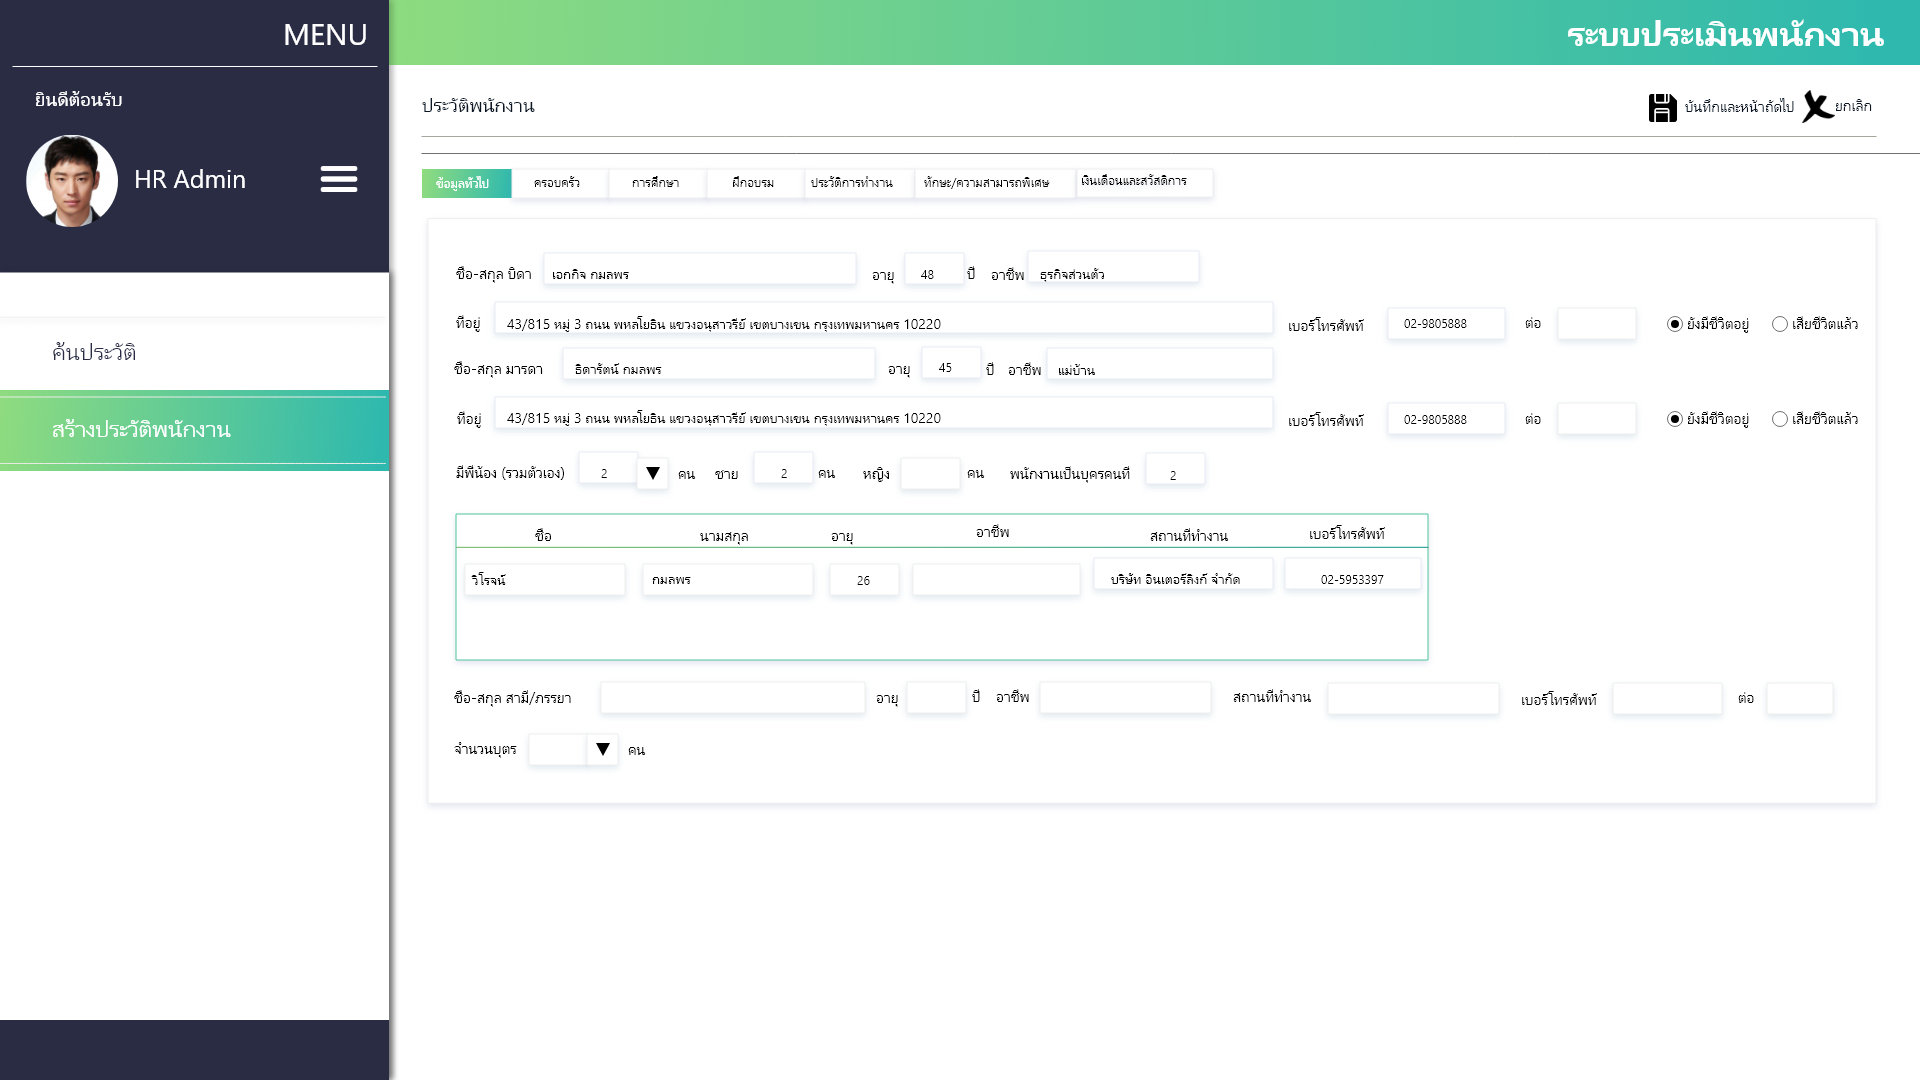
Task: Expand the number of children dropdown arrow
Action: (603, 749)
